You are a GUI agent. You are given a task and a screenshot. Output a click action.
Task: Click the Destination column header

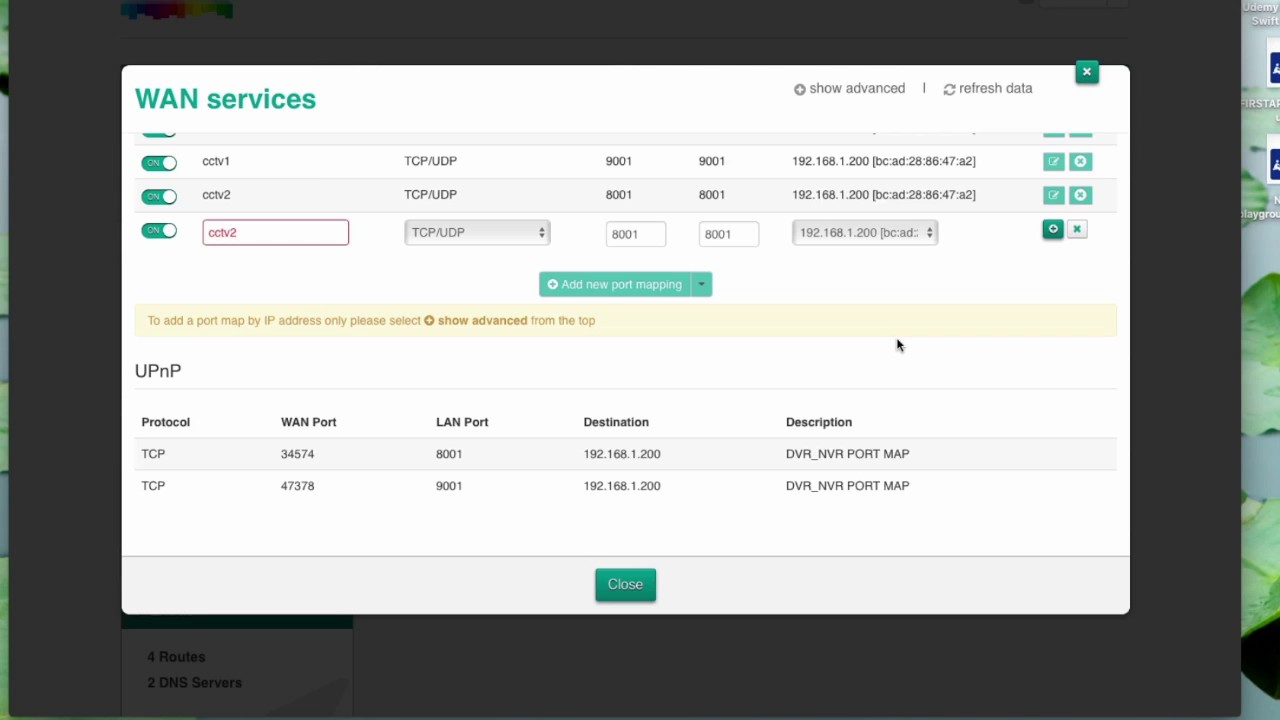(x=616, y=422)
